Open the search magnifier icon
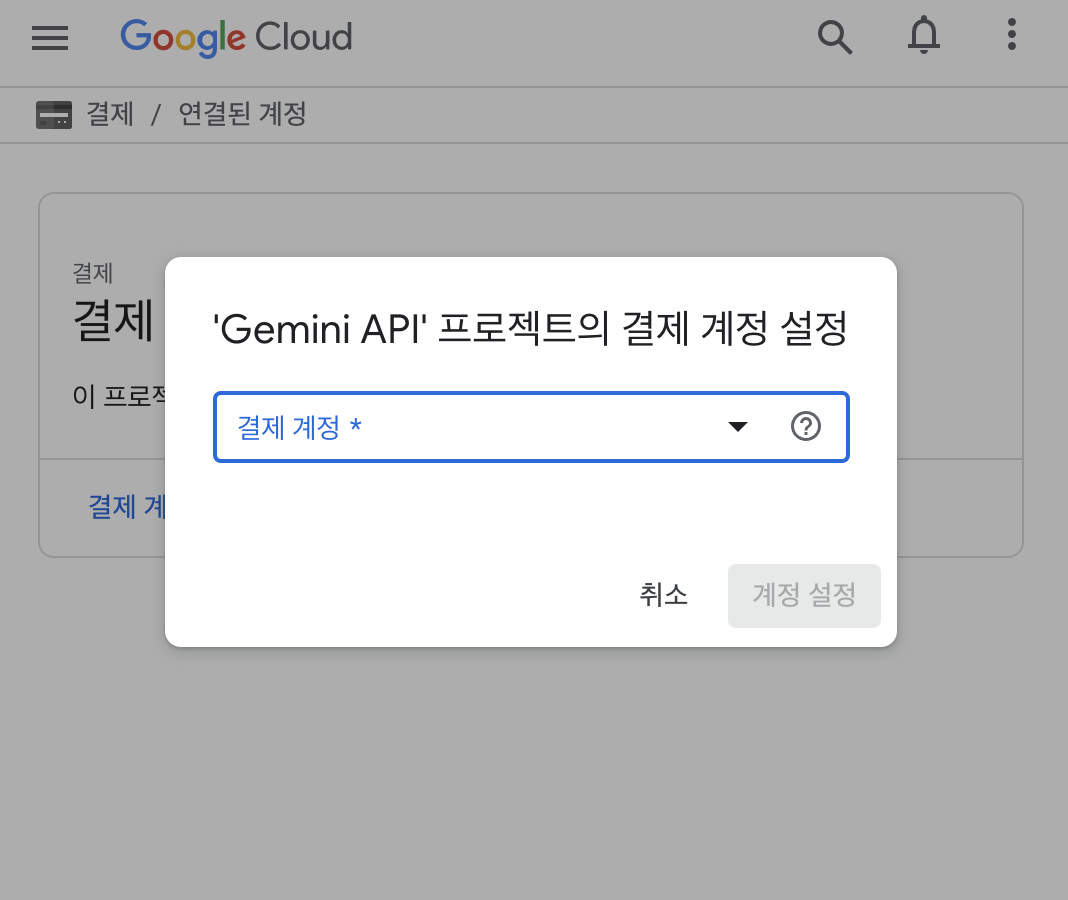Viewport: 1068px width, 900px height. coord(834,37)
